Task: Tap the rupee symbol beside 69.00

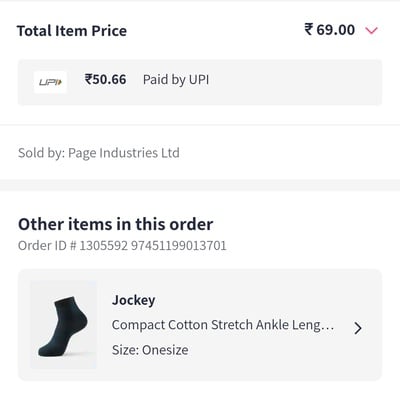Action: pyautogui.click(x=309, y=29)
